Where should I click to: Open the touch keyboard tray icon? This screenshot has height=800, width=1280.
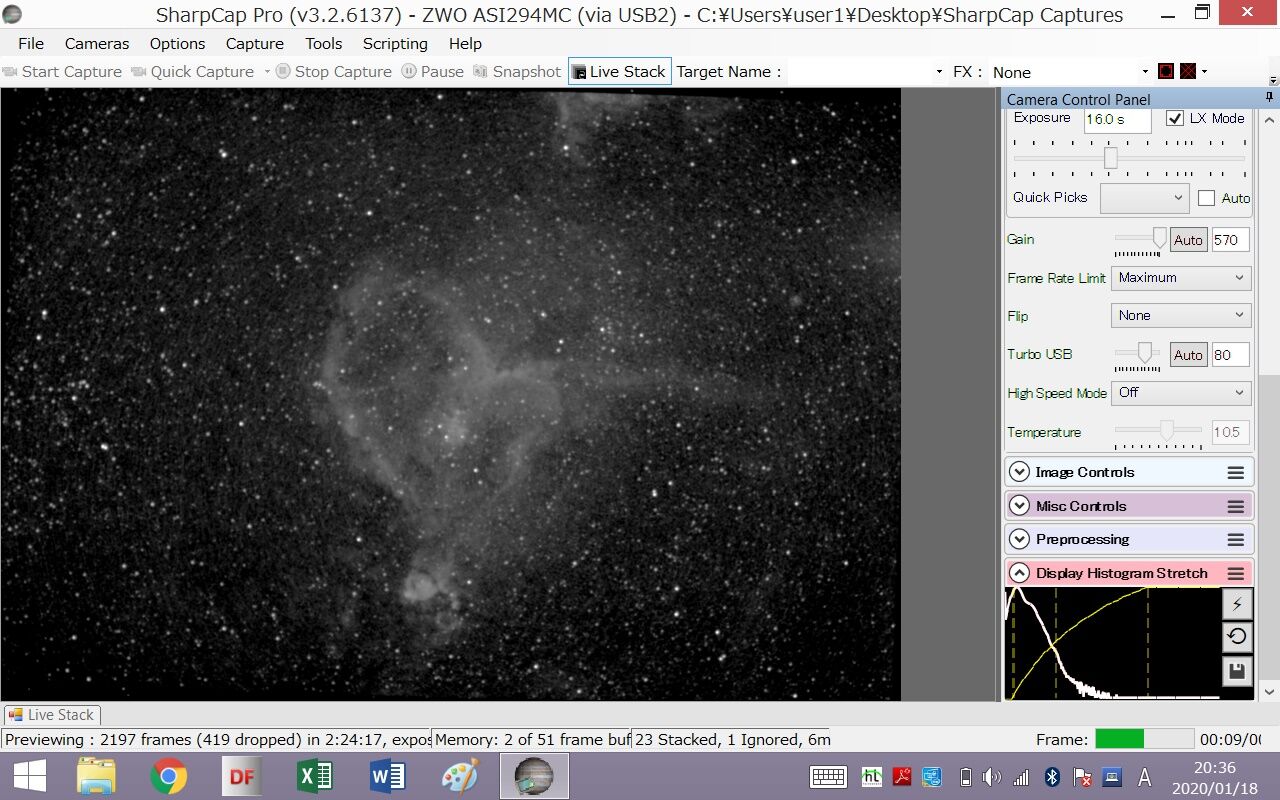[x=830, y=777]
